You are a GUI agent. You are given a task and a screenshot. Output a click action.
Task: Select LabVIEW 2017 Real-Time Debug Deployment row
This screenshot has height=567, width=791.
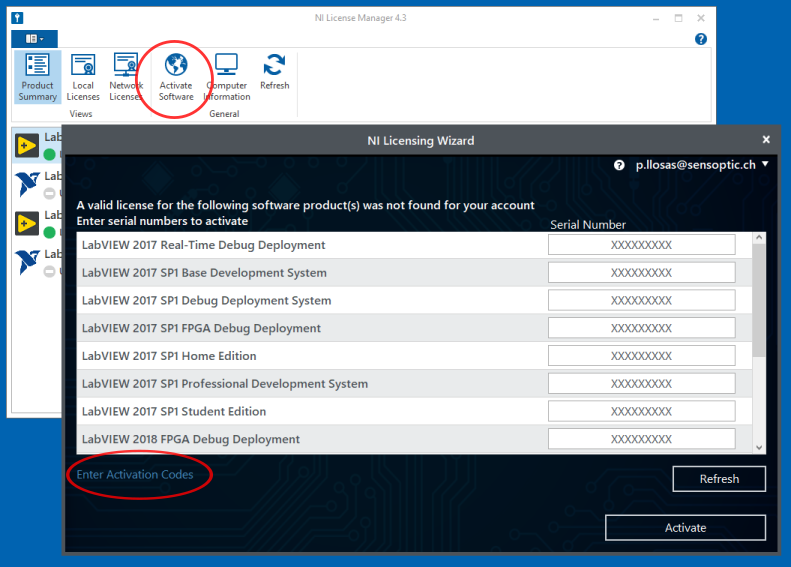click(x=414, y=245)
